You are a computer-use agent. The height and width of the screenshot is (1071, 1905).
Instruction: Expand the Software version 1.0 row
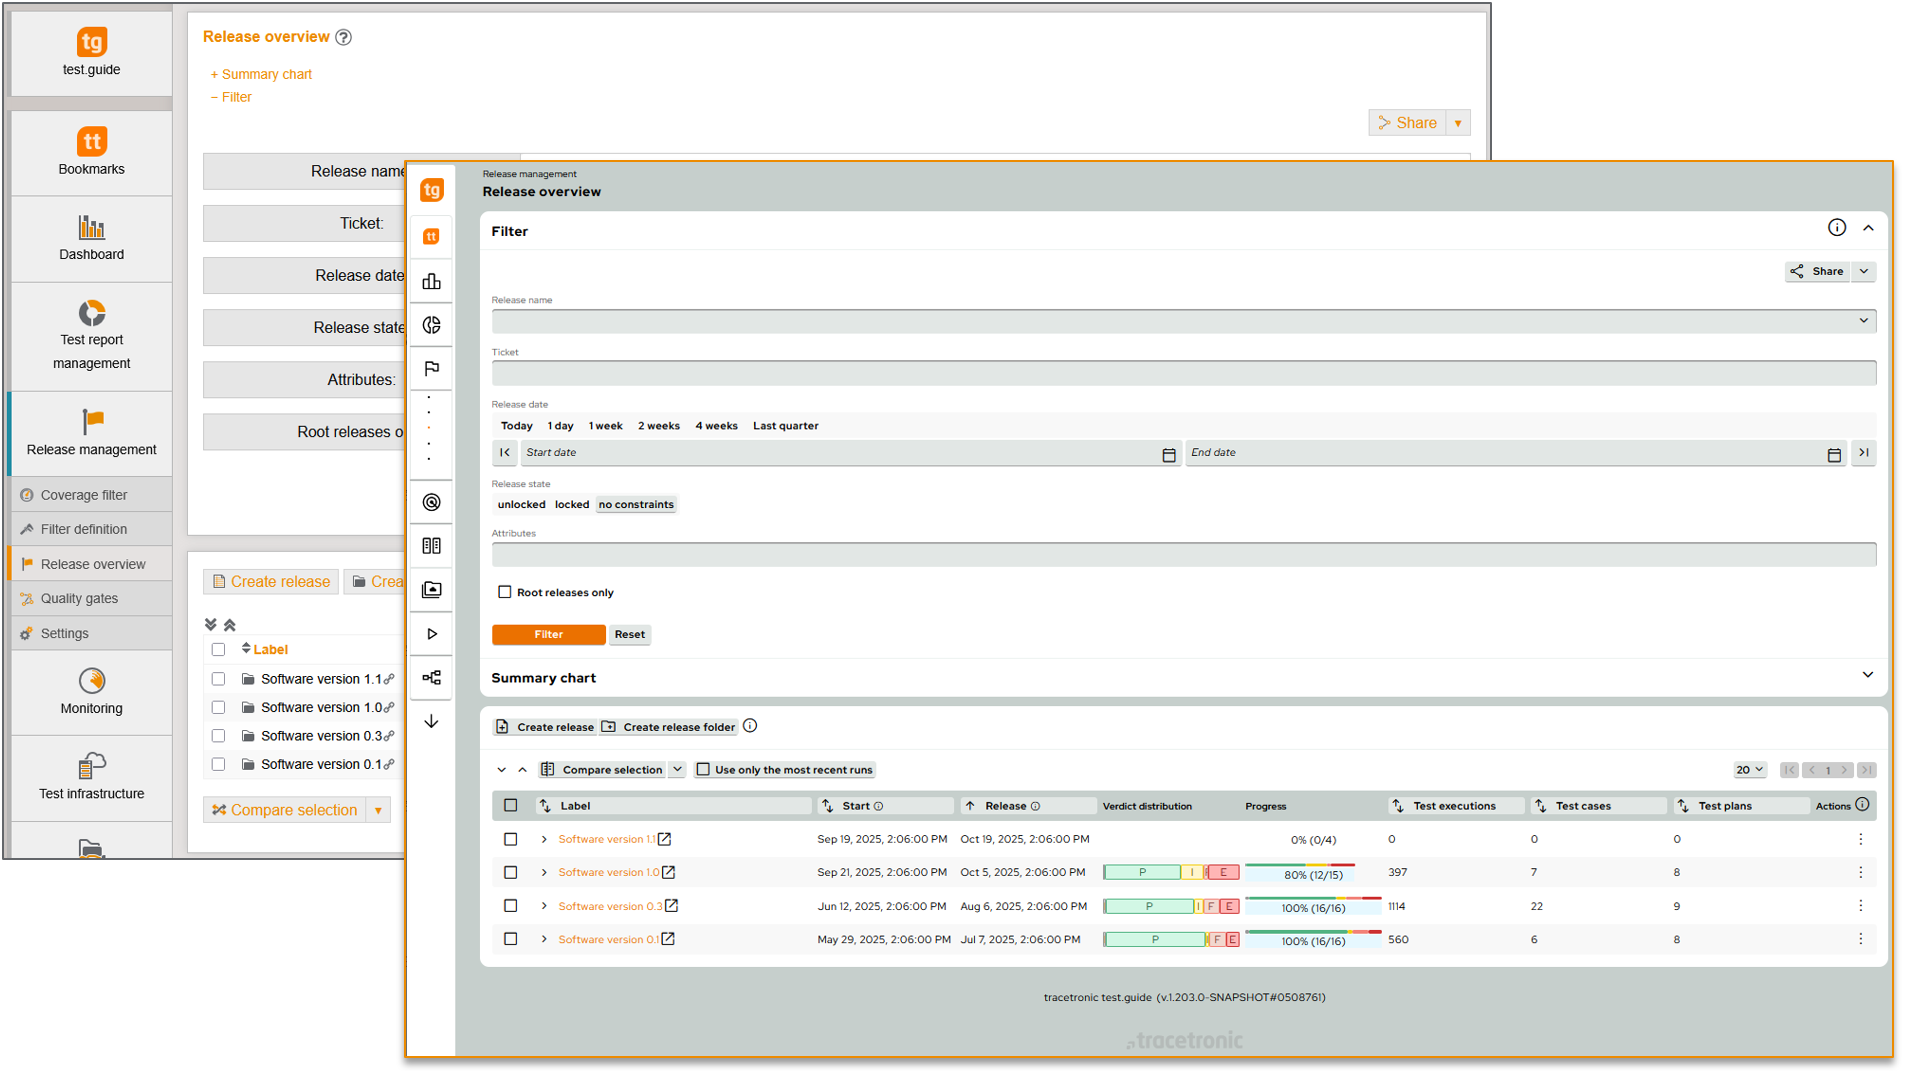pos(543,872)
